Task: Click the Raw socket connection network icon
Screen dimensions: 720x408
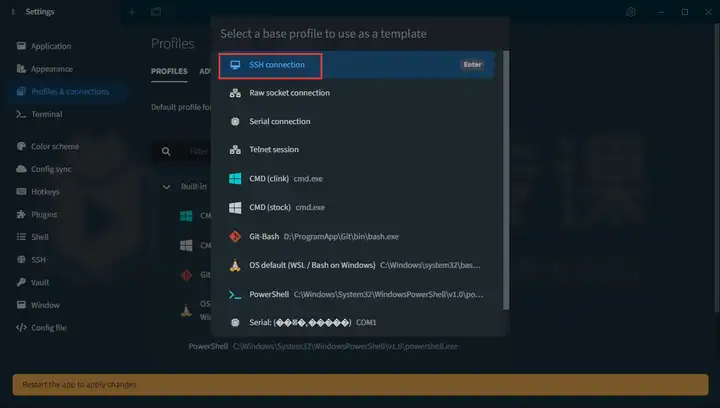Action: coord(235,93)
